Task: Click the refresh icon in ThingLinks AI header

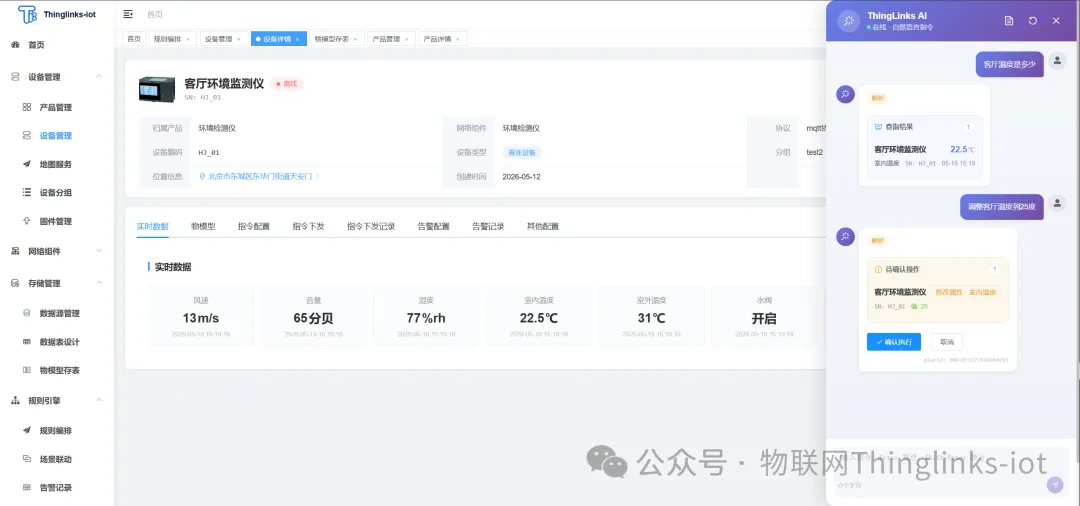Action: coord(1032,21)
